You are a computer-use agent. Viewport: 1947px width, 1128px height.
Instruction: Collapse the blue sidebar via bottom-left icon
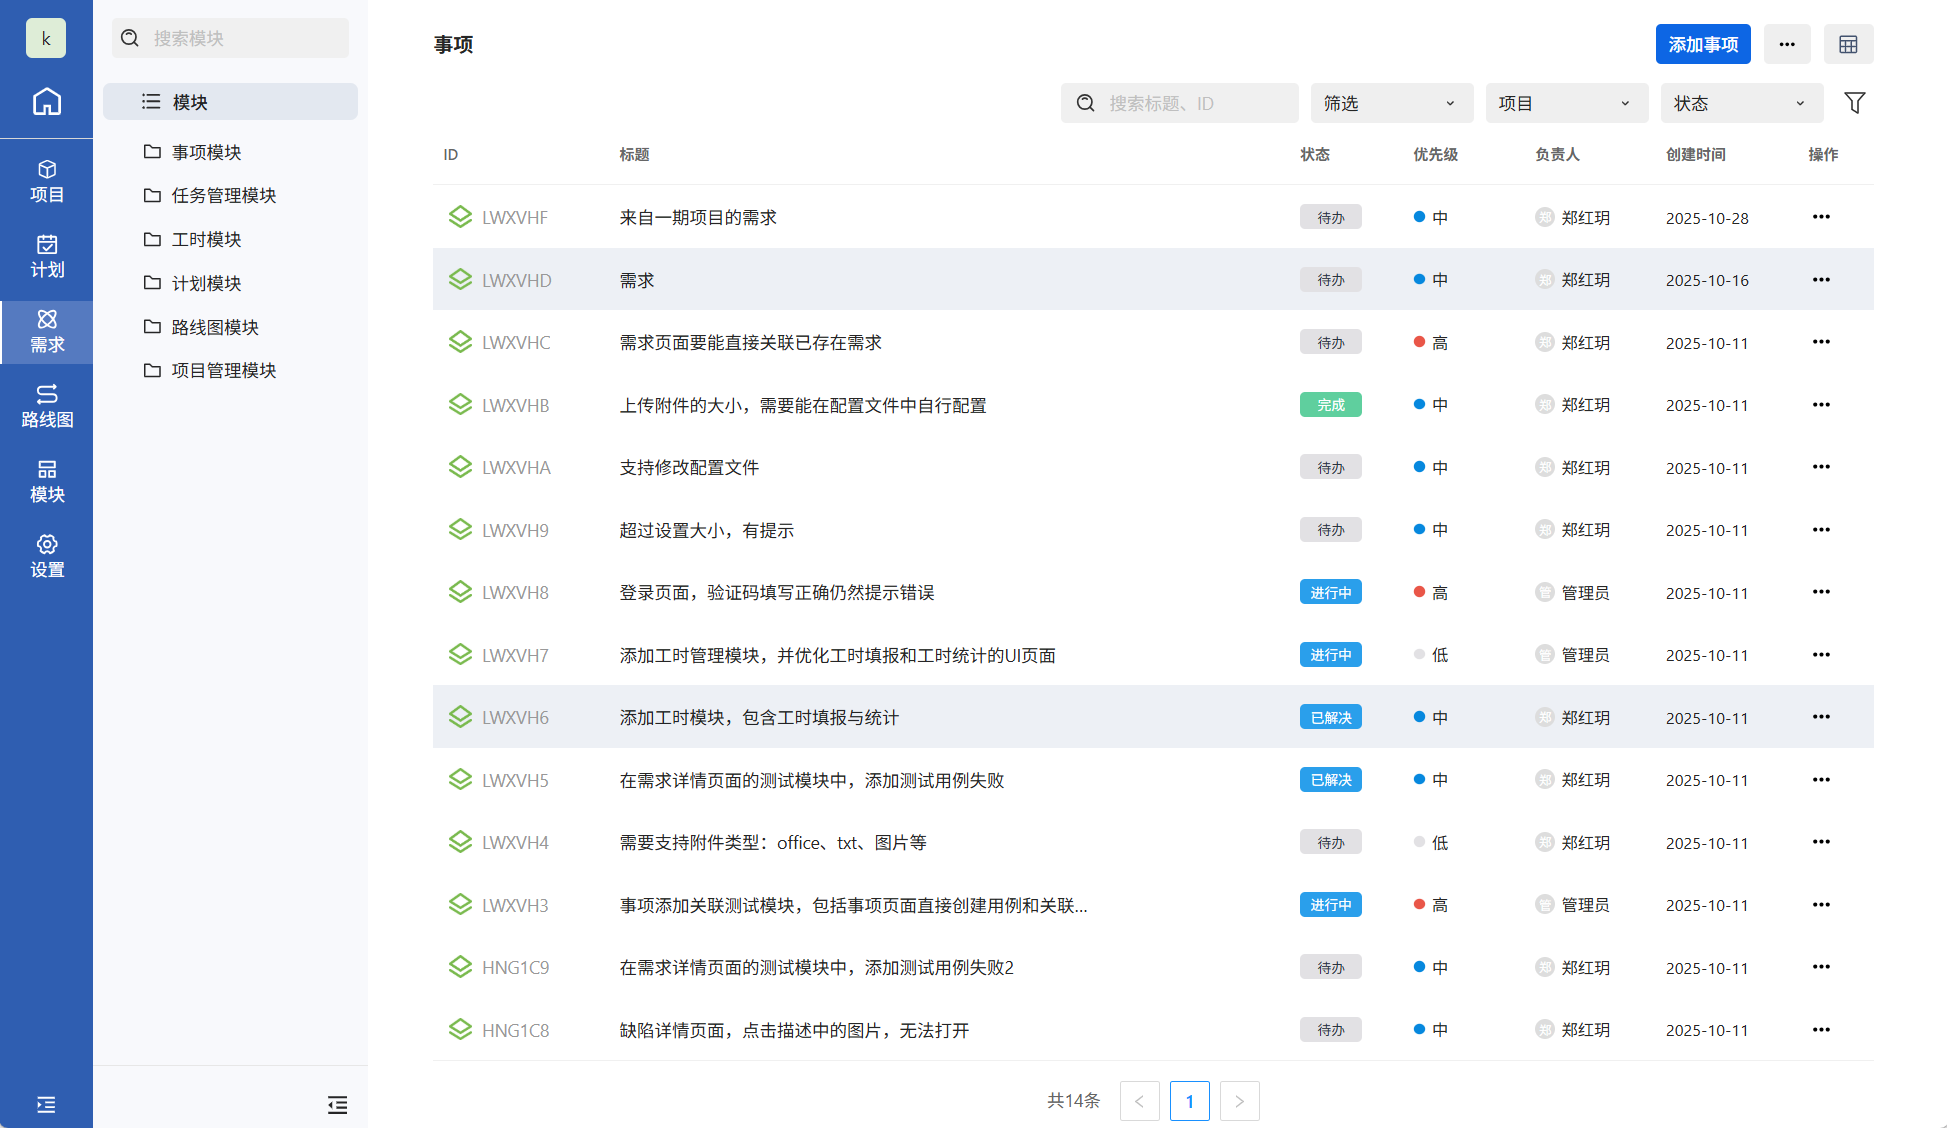point(46,1105)
